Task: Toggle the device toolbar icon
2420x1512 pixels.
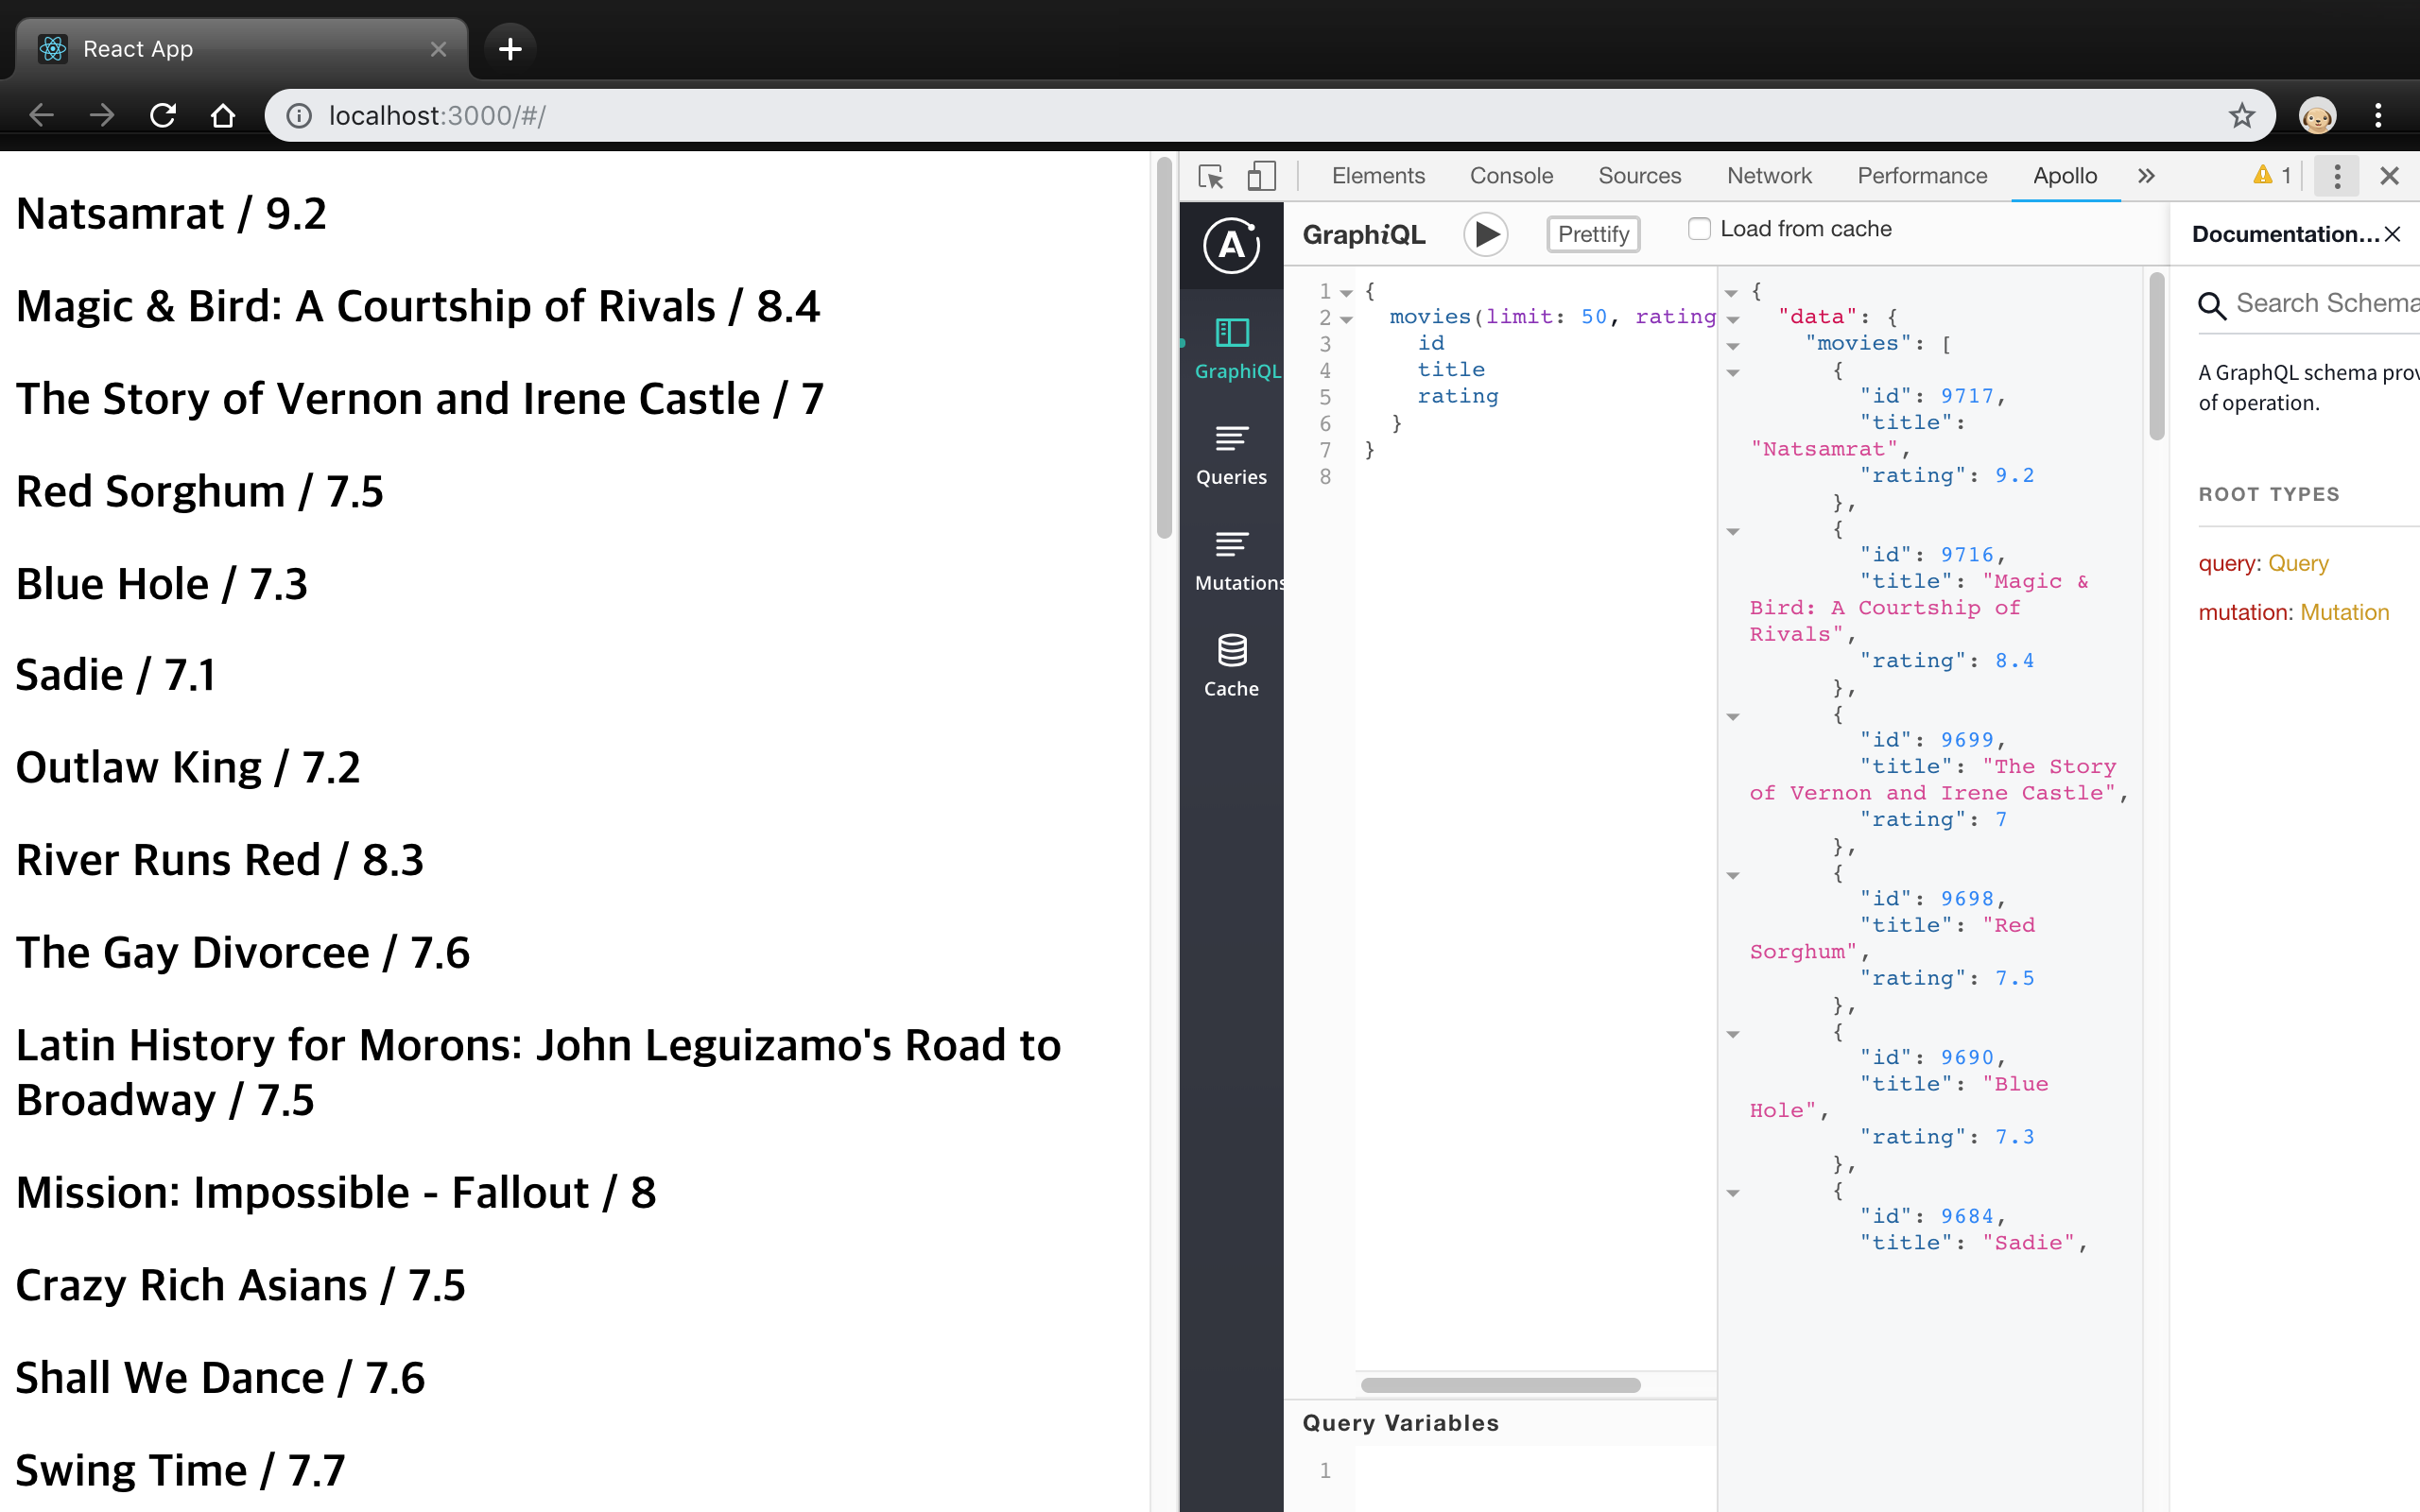Action: click(1262, 176)
